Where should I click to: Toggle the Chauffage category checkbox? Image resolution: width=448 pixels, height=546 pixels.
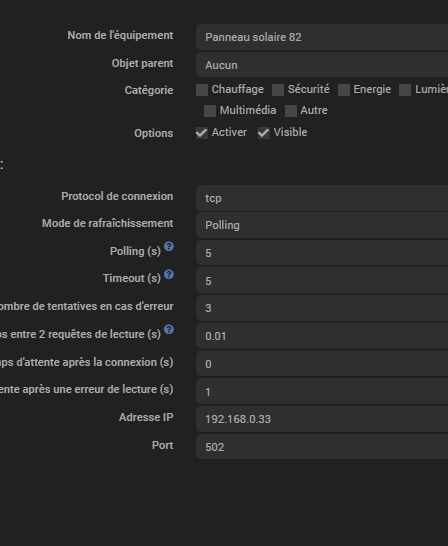click(x=202, y=90)
